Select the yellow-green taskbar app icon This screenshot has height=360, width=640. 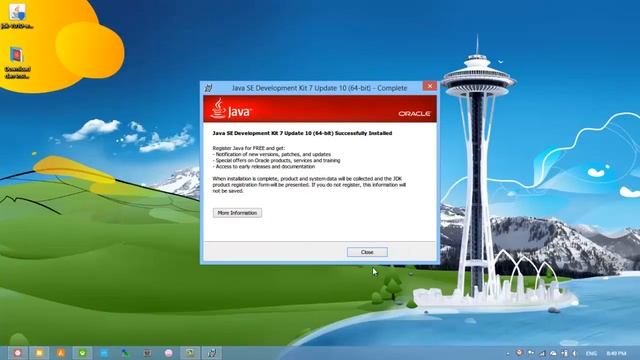(x=190, y=353)
